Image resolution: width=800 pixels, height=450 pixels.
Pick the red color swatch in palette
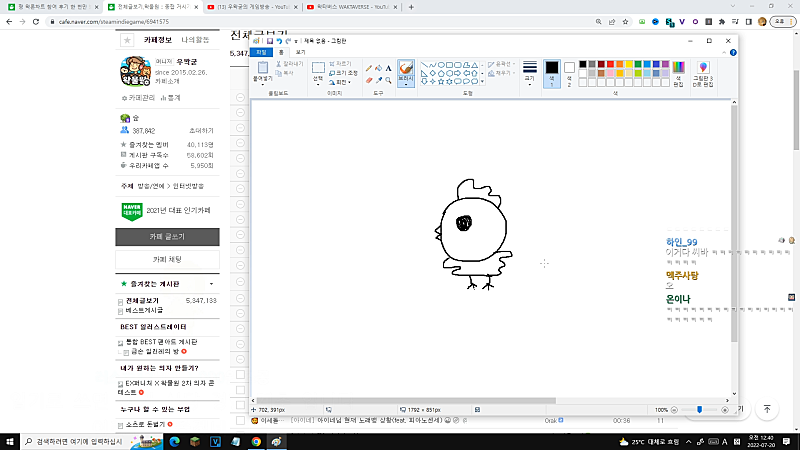coord(608,63)
